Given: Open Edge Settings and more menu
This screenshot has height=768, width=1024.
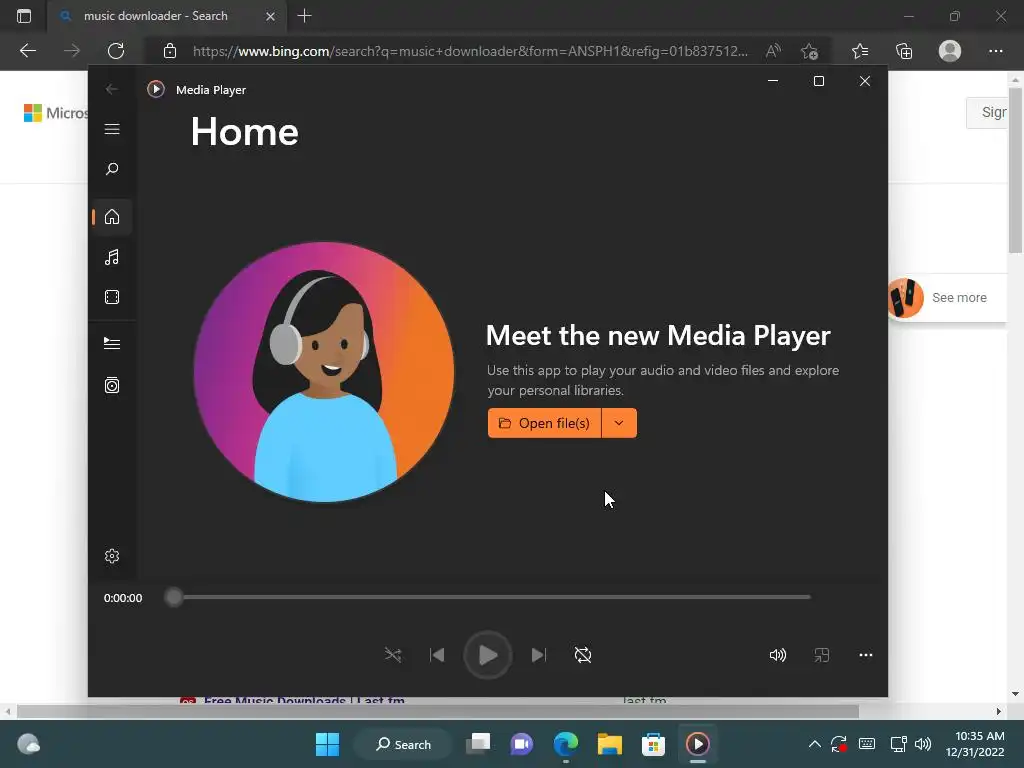Looking at the screenshot, I should tap(995, 51).
